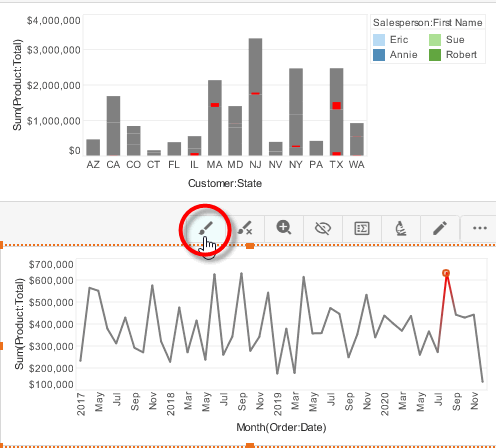496x448 pixels.
Task: Select the Annie legend color swatch
Action: [x=379, y=55]
